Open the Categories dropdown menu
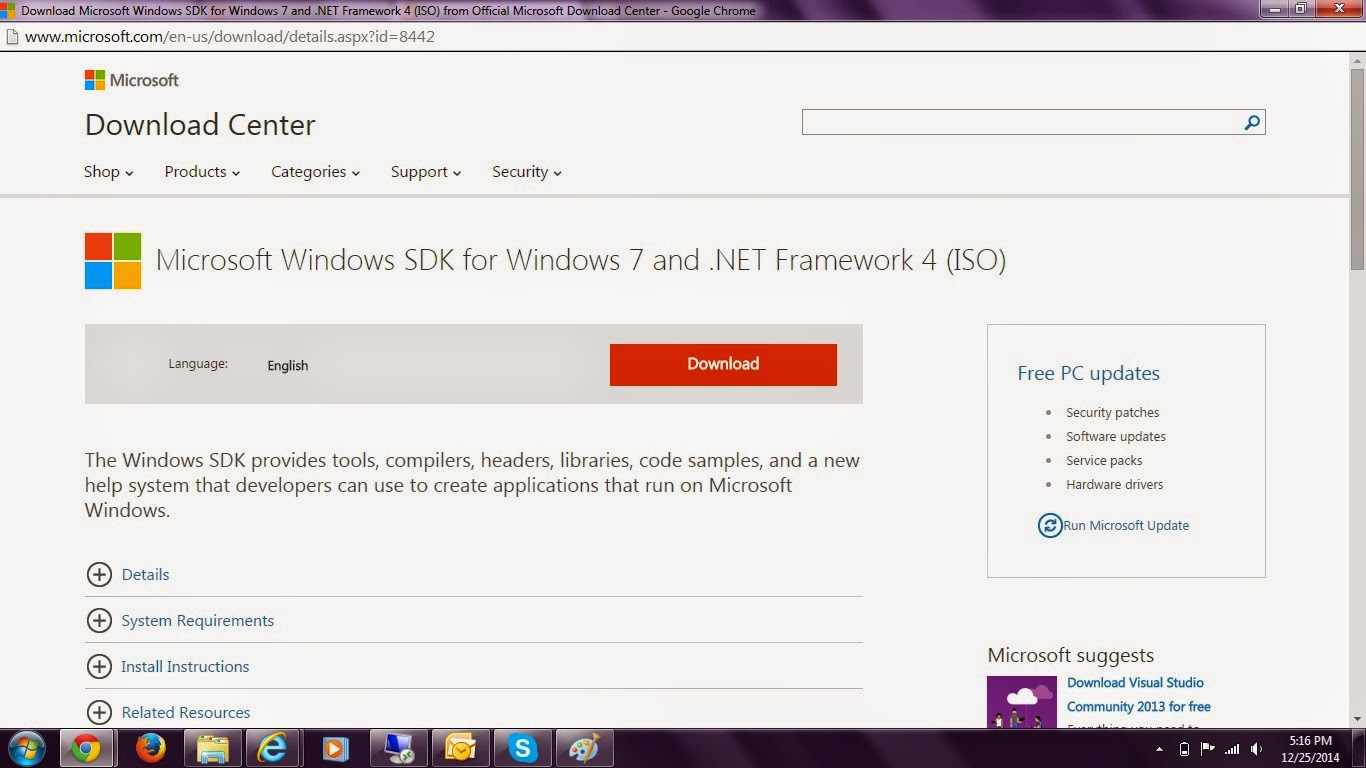This screenshot has height=768, width=1366. tap(315, 172)
